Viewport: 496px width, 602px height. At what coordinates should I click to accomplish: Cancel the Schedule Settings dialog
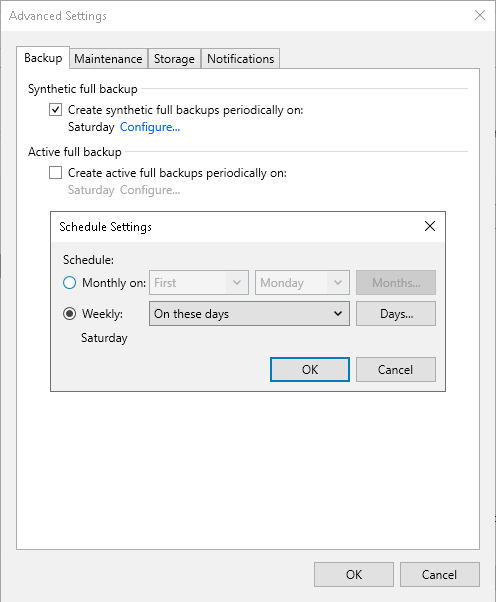(x=396, y=369)
